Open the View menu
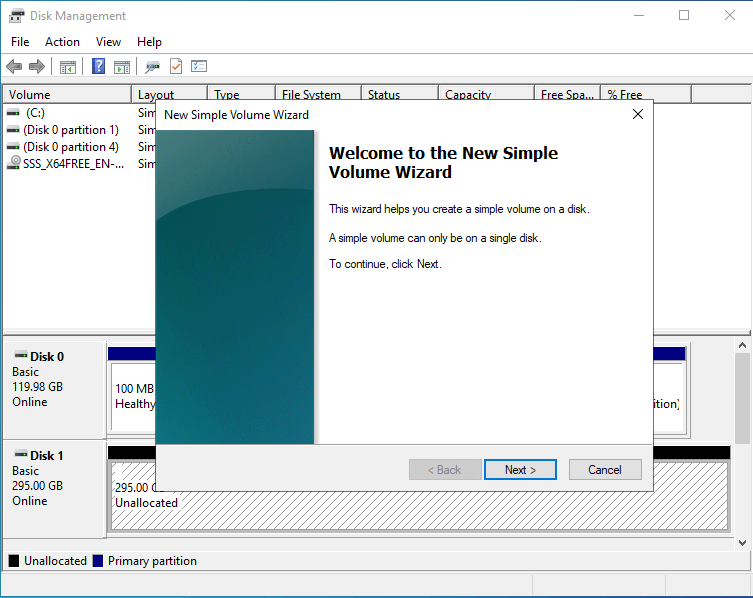753x598 pixels. pyautogui.click(x=108, y=42)
